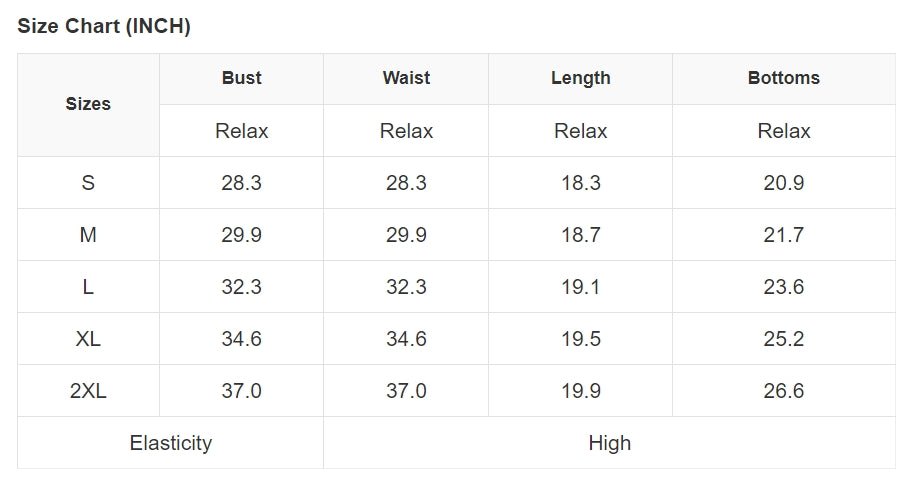Viewport: 904px width, 484px height.
Task: Click the Bust column header
Action: click(x=241, y=78)
